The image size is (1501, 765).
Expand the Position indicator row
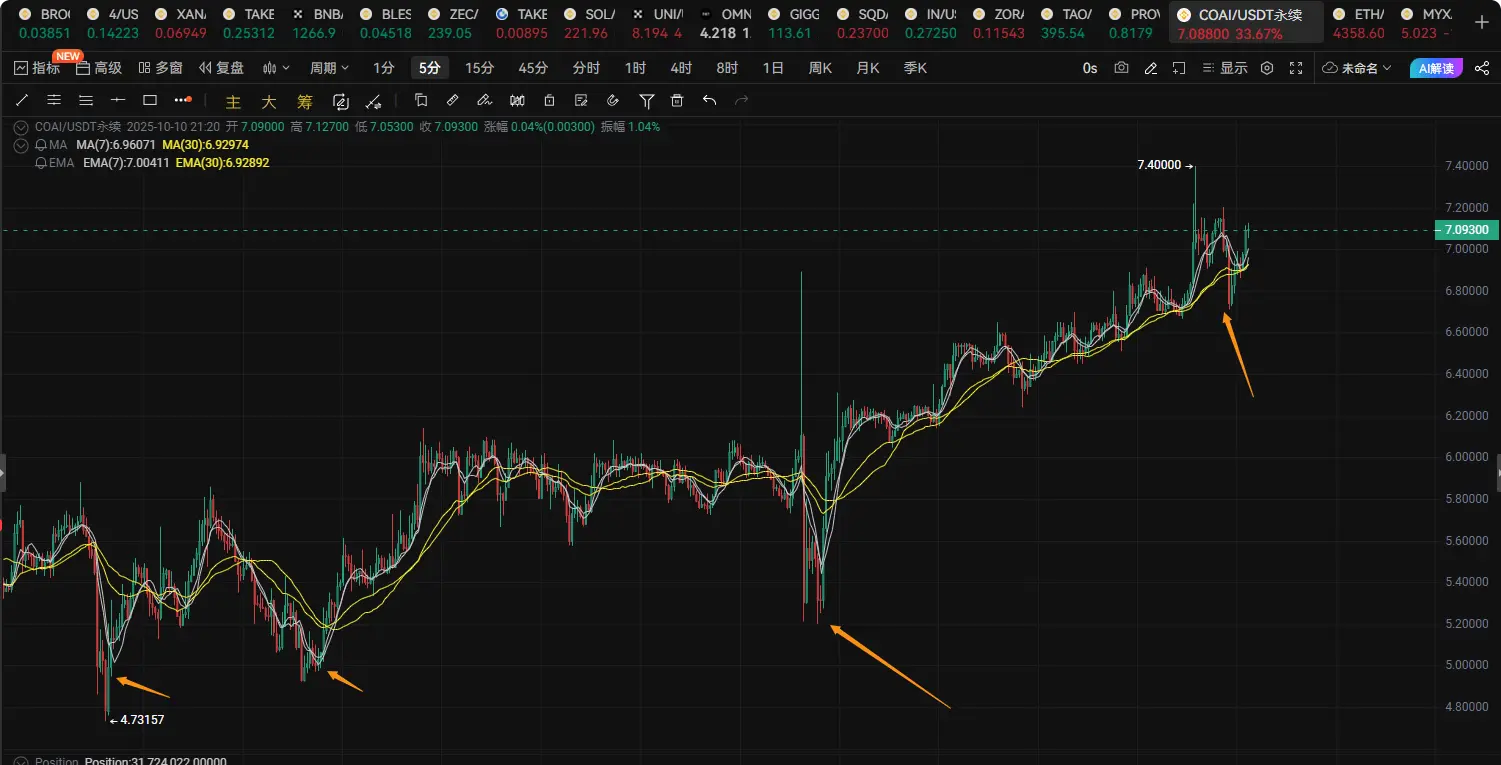[x=21, y=761]
